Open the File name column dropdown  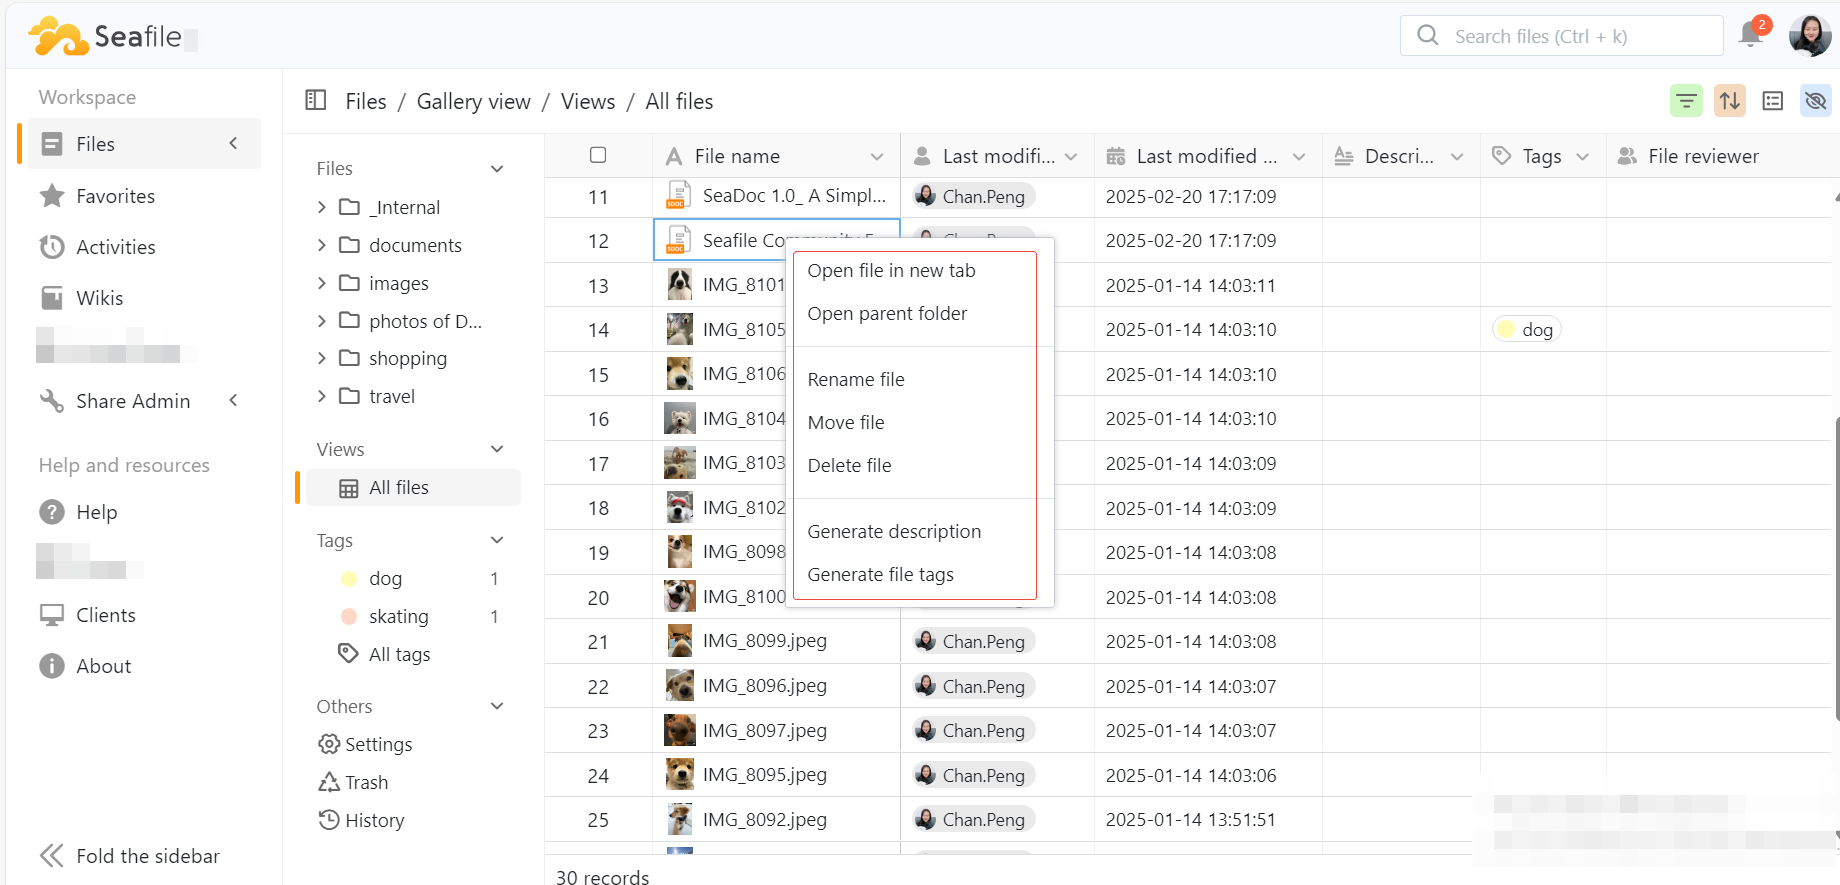877,156
